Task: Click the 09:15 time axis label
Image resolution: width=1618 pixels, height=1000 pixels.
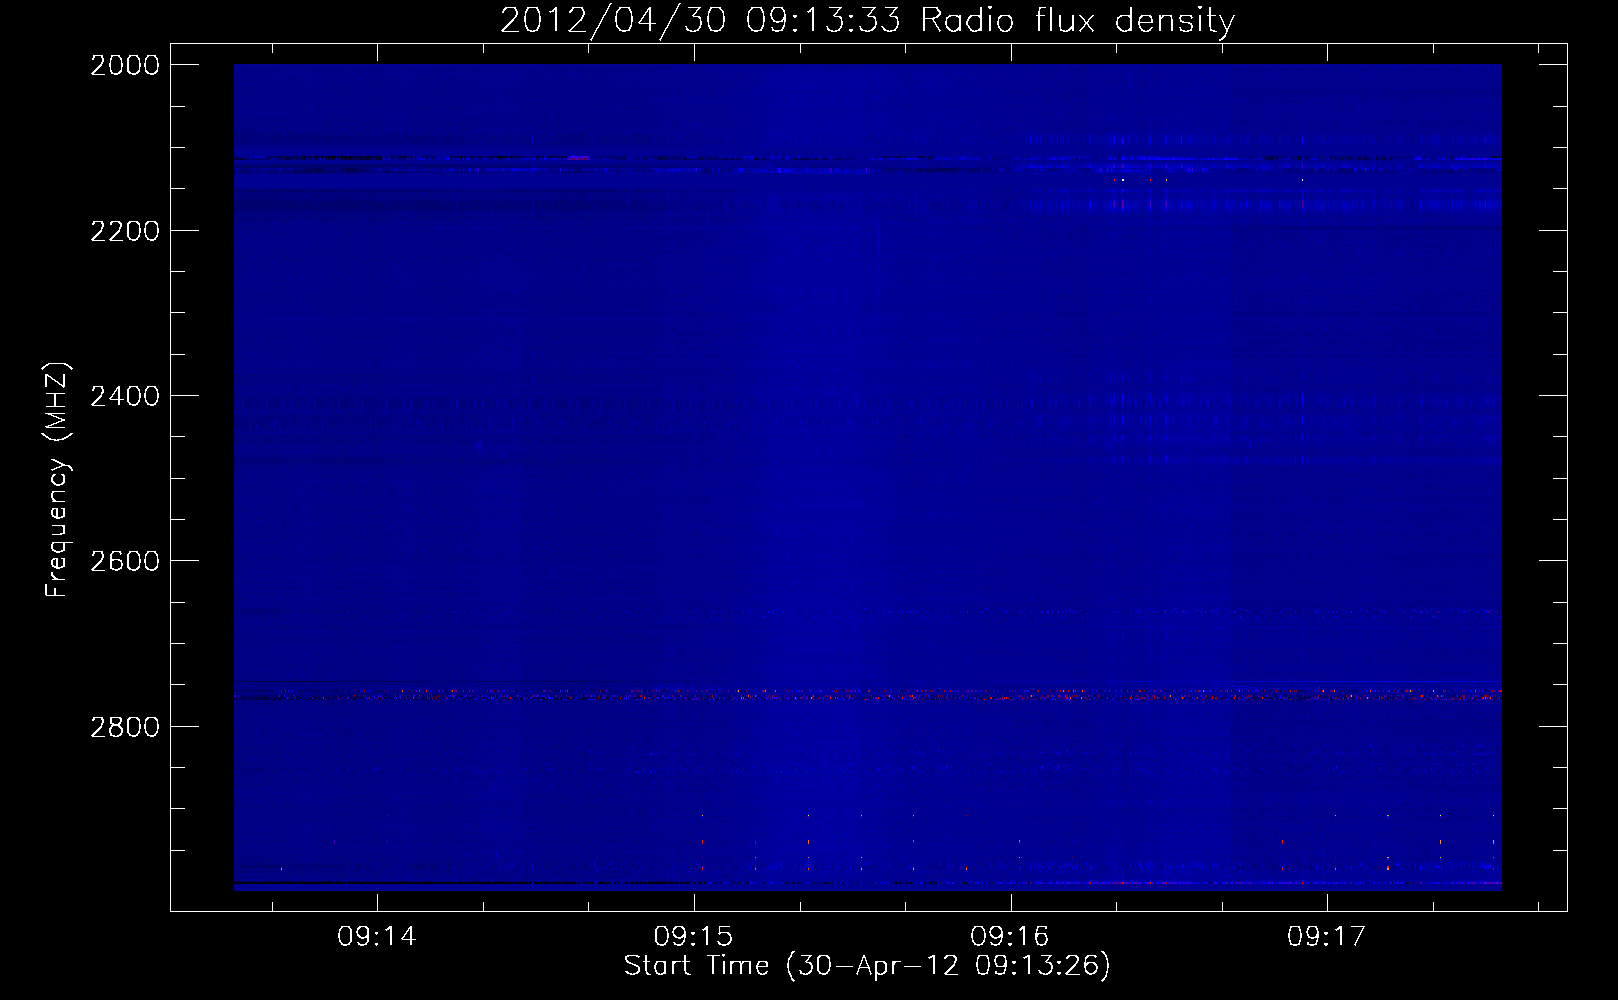Action: [x=693, y=937]
